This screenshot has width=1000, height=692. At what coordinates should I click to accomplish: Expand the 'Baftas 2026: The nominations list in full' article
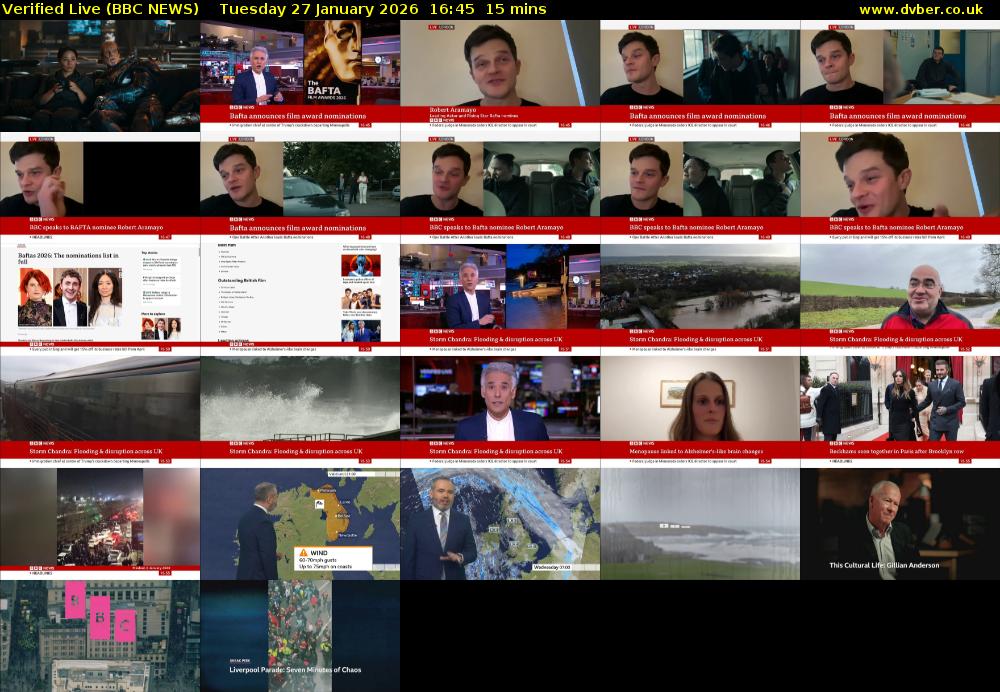coord(70,258)
